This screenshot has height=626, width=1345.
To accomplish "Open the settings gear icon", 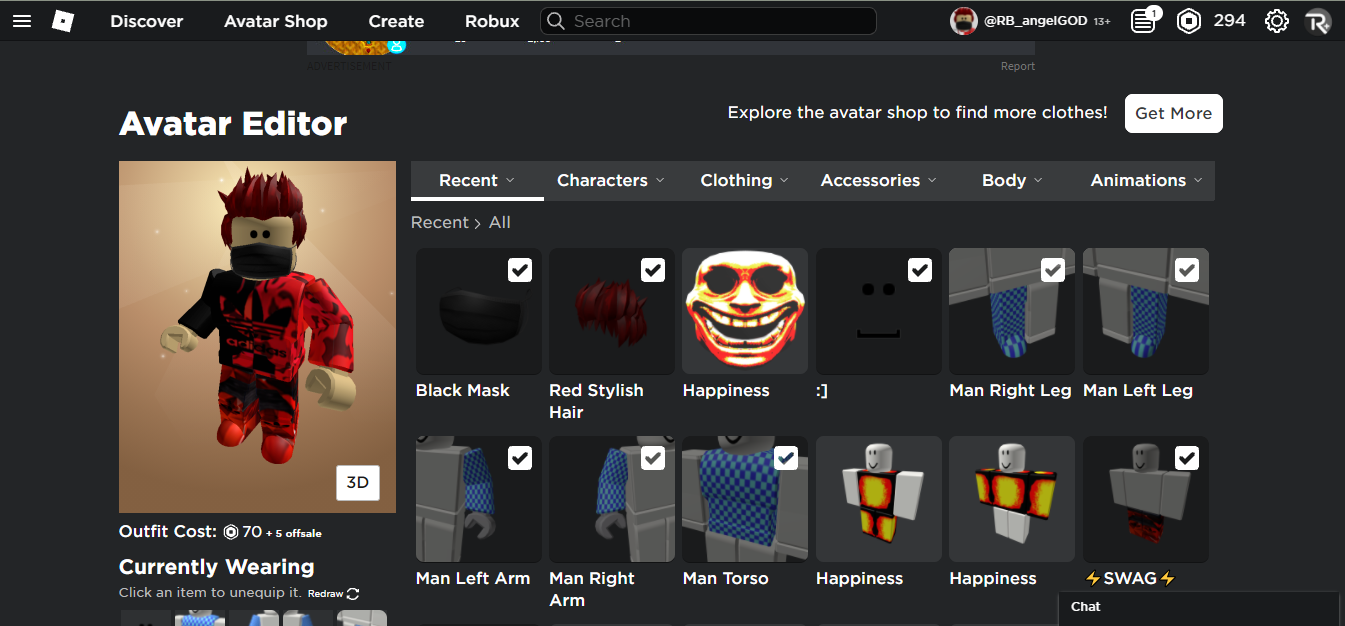I will tap(1276, 21).
